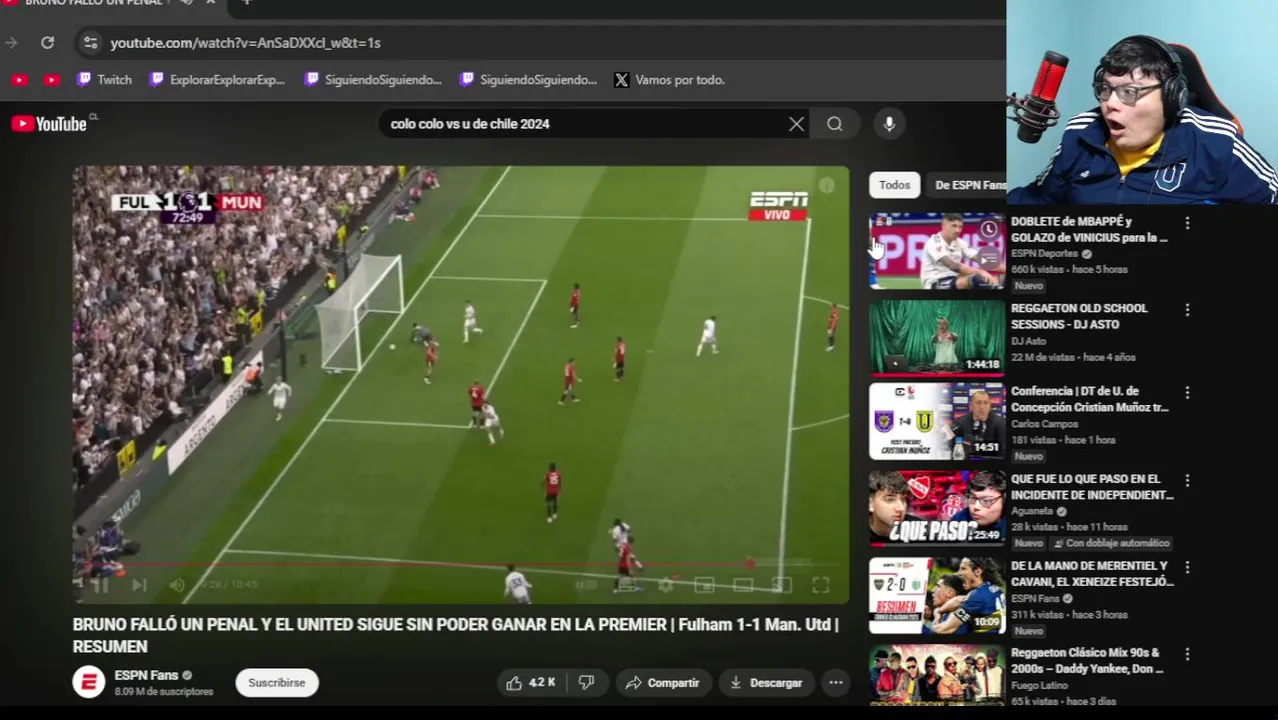The image size is (1278, 720).
Task: Click Carlos Campos channel name
Action: 1044,424
